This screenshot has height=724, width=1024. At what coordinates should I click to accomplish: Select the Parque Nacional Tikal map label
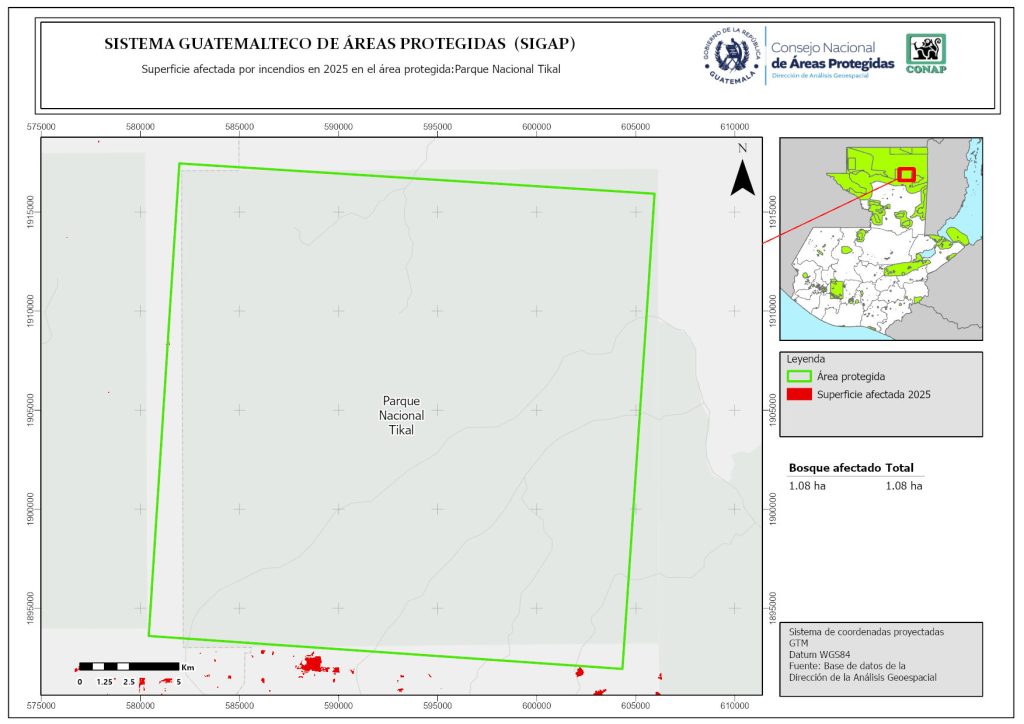pyautogui.click(x=401, y=415)
